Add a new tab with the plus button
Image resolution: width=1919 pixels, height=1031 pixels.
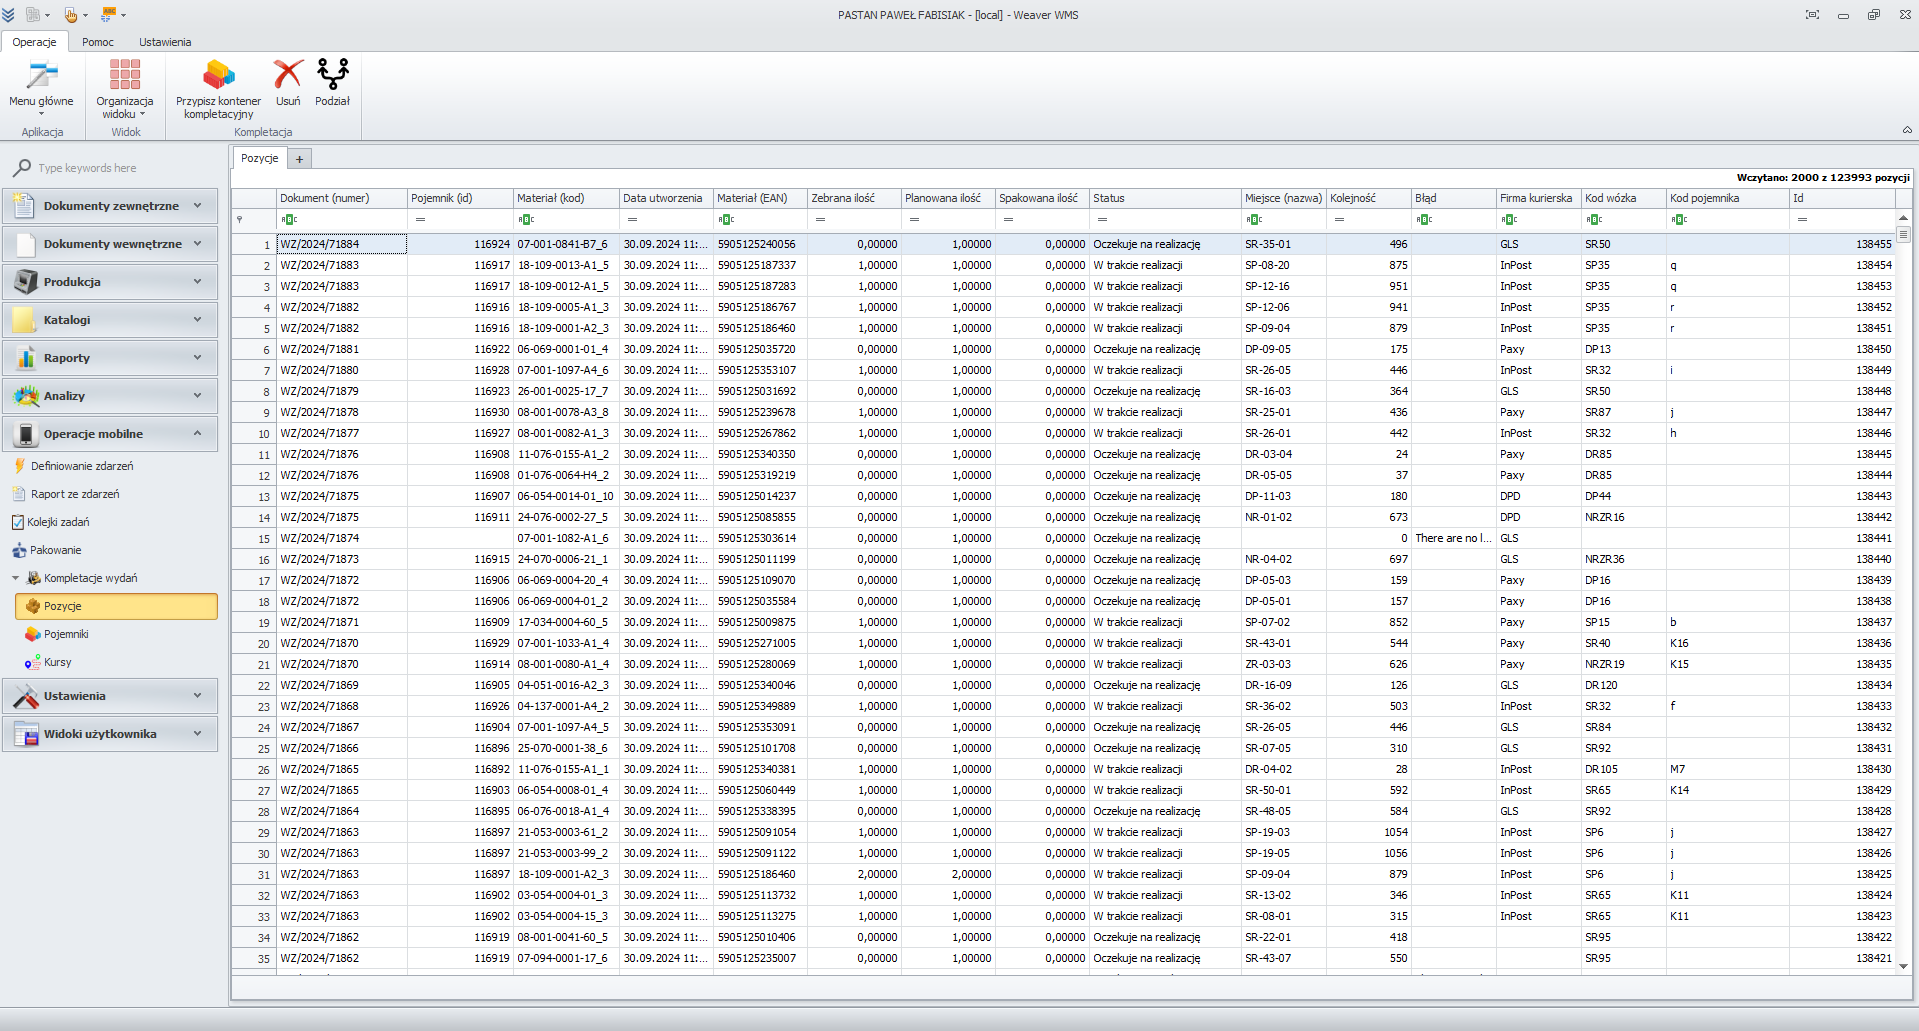(x=299, y=158)
